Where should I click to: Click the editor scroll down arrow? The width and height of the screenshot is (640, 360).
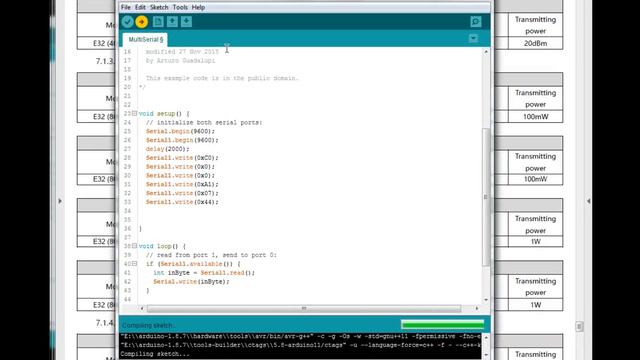486,300
